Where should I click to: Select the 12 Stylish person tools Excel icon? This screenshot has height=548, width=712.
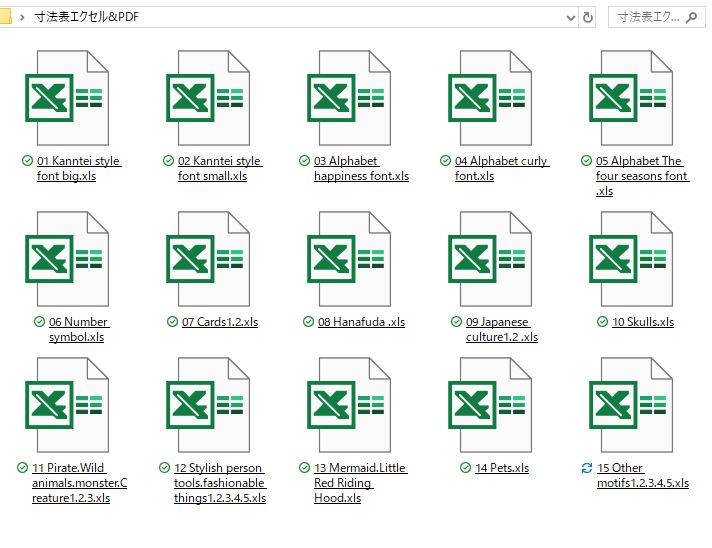(208, 405)
